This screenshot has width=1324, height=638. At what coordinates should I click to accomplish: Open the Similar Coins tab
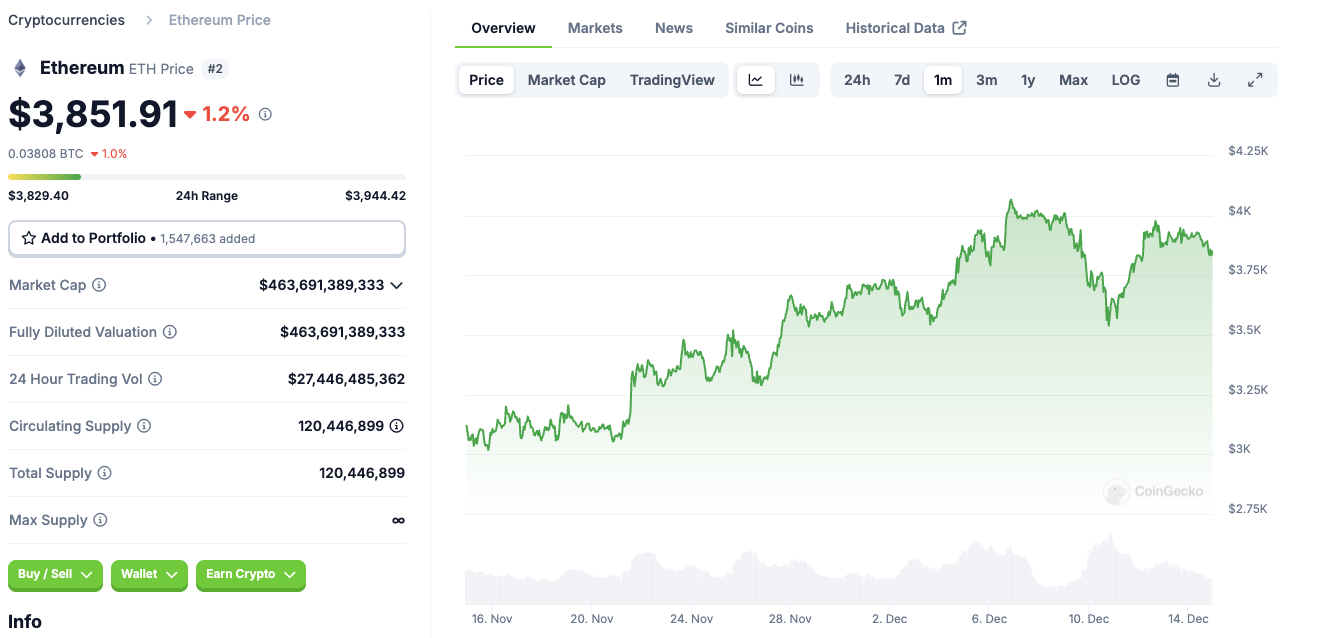pos(769,28)
